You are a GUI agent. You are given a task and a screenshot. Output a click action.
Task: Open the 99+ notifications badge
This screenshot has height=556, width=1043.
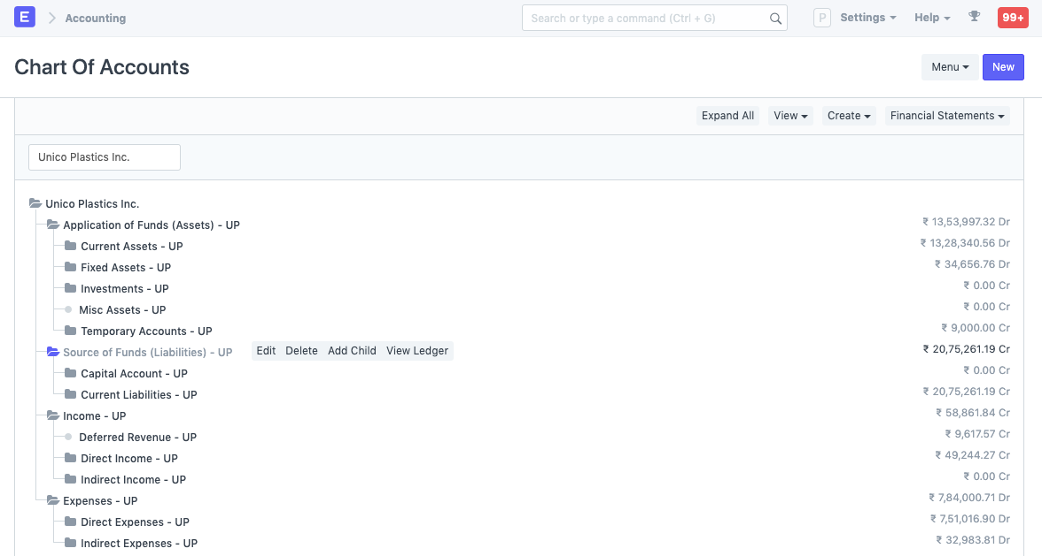tap(1012, 18)
